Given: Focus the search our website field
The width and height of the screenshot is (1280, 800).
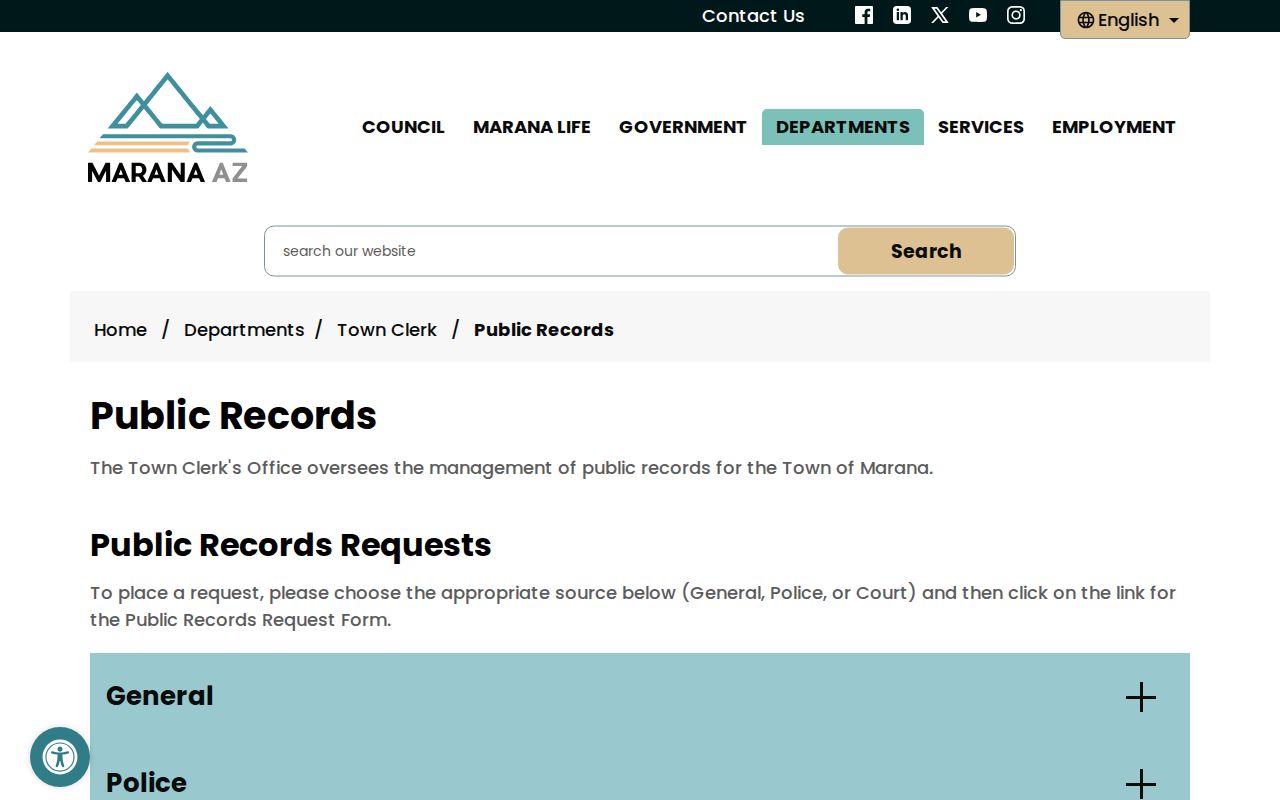Looking at the screenshot, I should point(552,251).
